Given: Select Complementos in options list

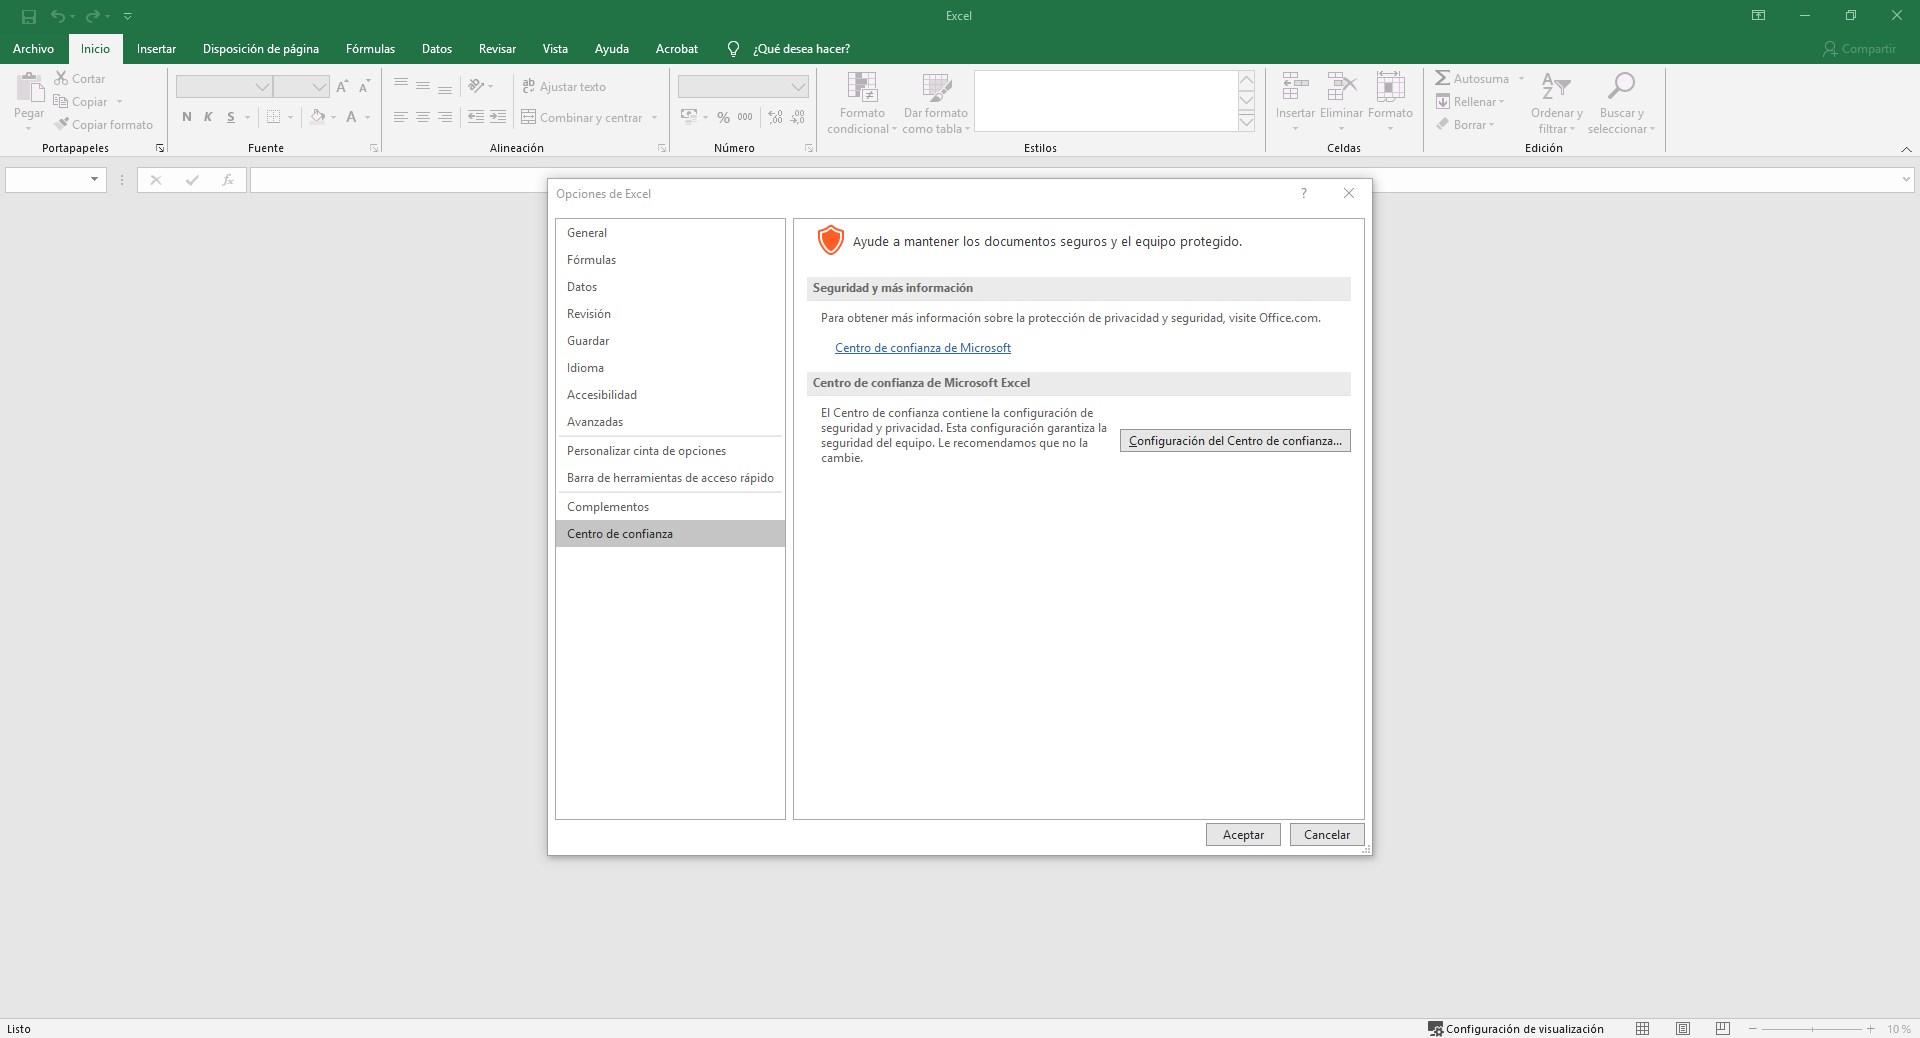Looking at the screenshot, I should pos(670,507).
